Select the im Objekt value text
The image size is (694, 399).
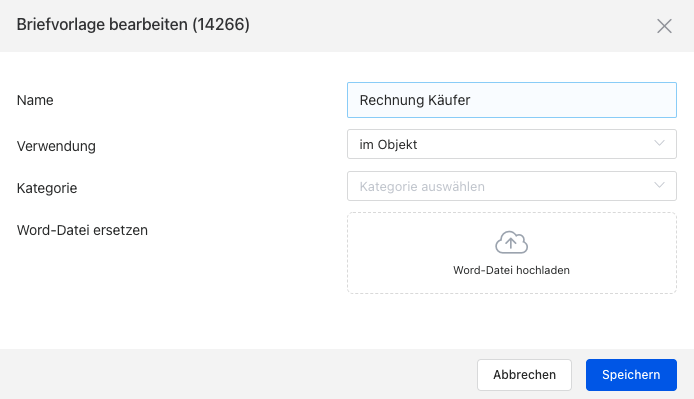pyautogui.click(x=388, y=144)
